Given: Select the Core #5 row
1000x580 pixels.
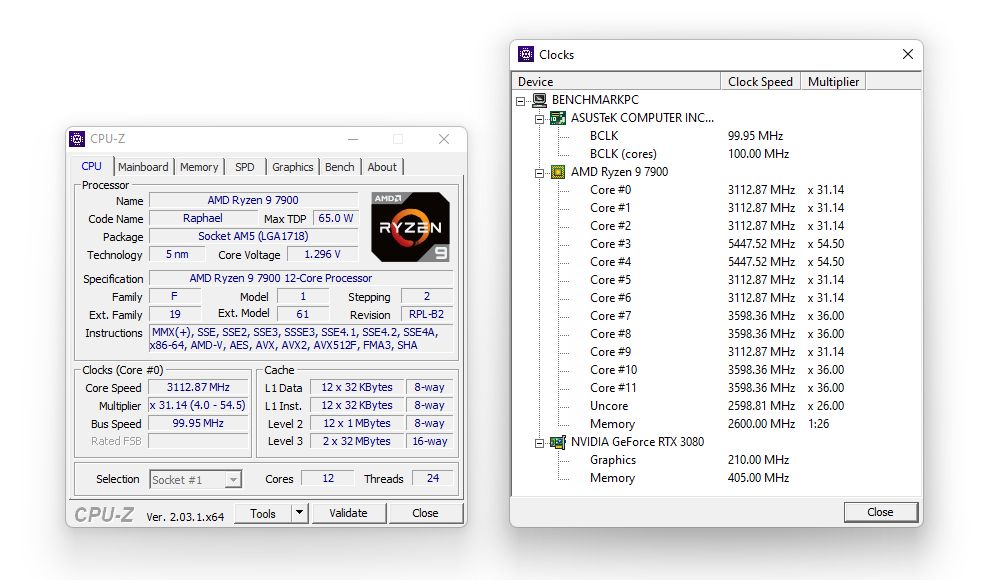Looking at the screenshot, I should [x=717, y=279].
